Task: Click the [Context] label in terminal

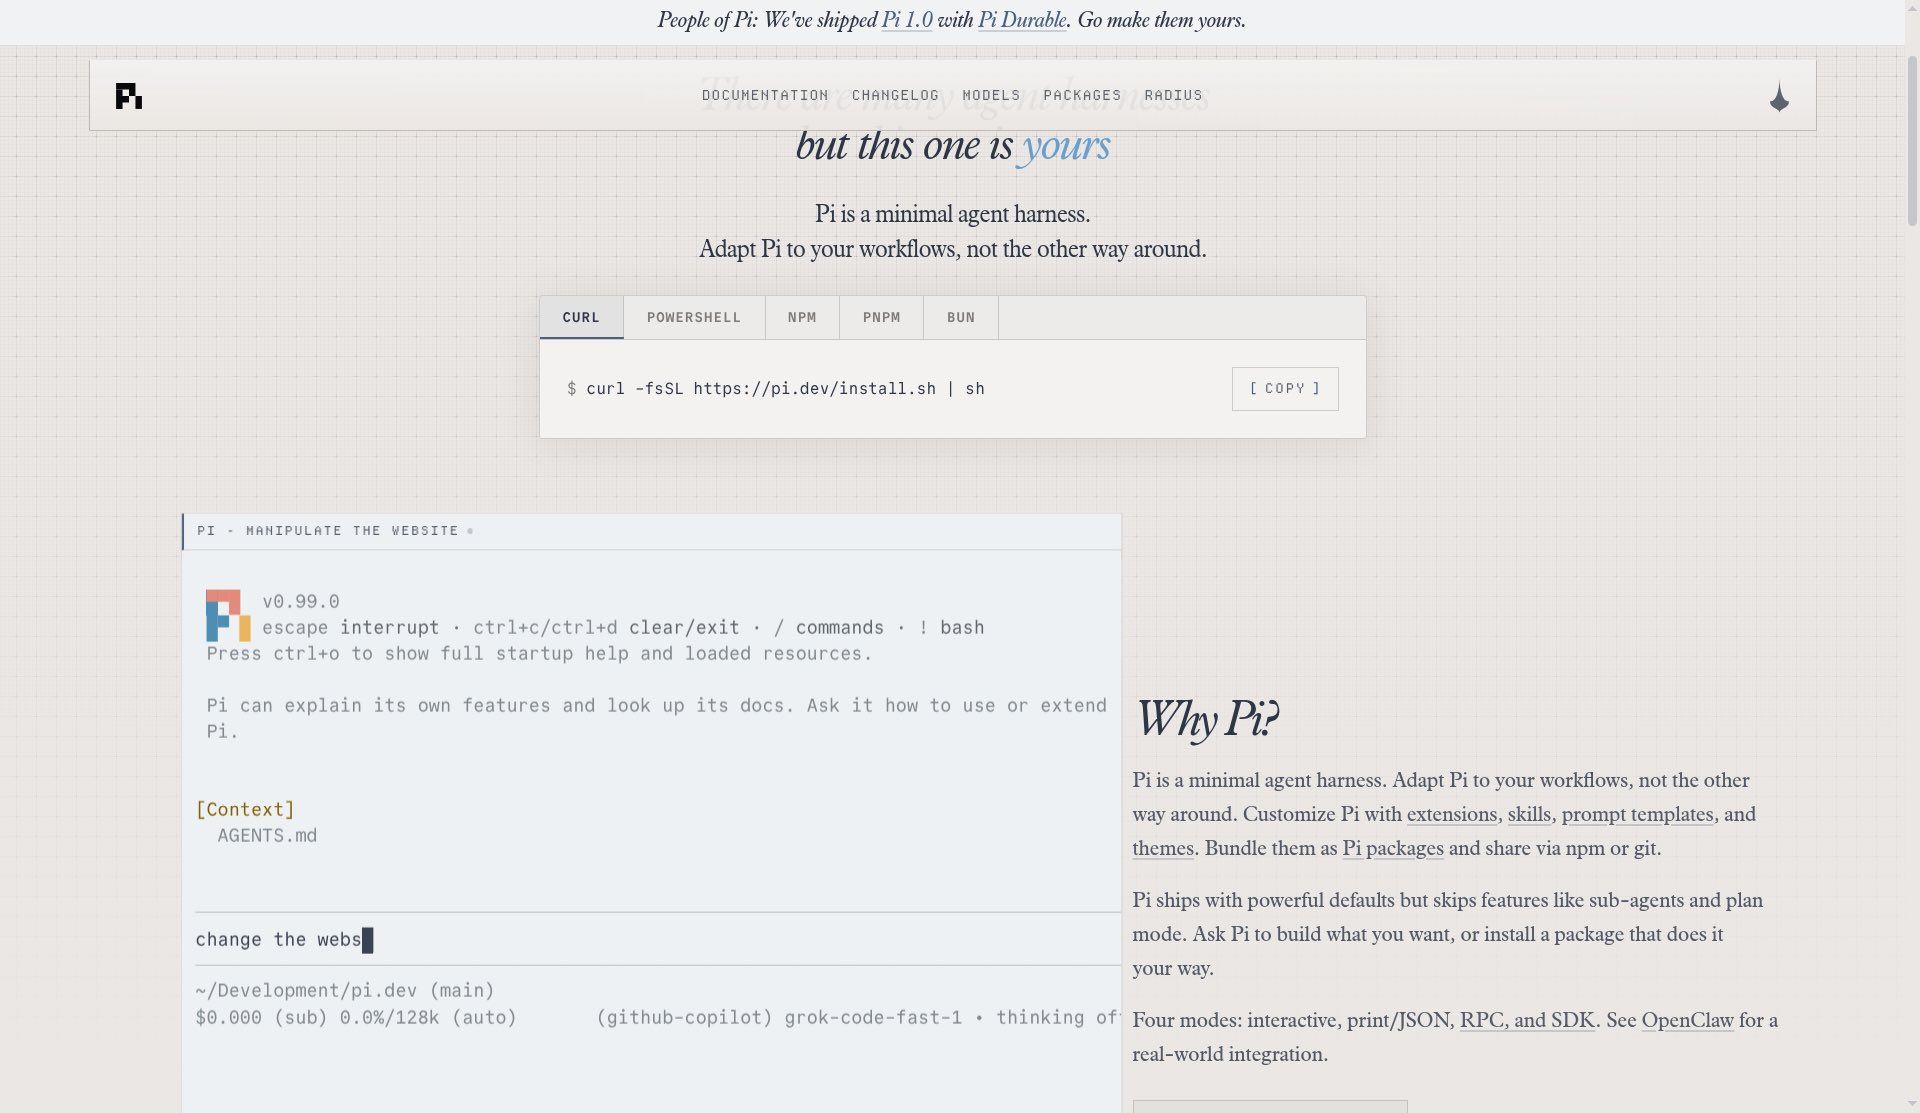Action: point(245,809)
